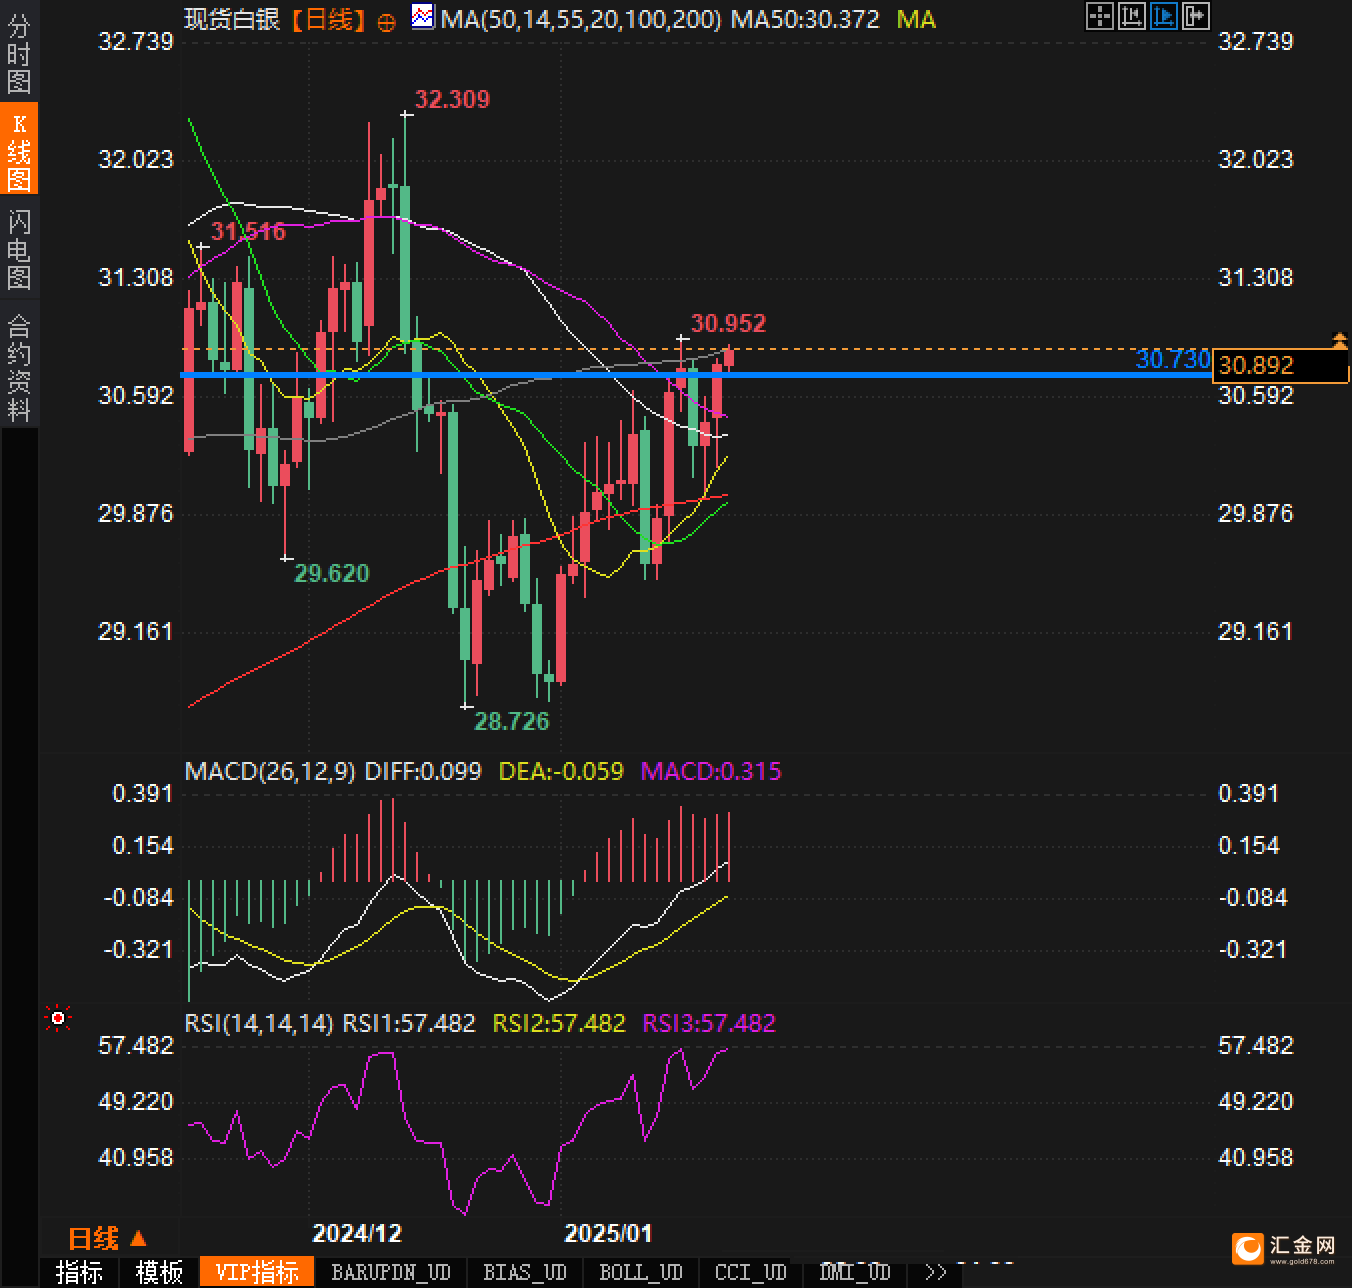Click the 29.620 price label
Image resolution: width=1352 pixels, height=1288 pixels.
pyautogui.click(x=331, y=573)
